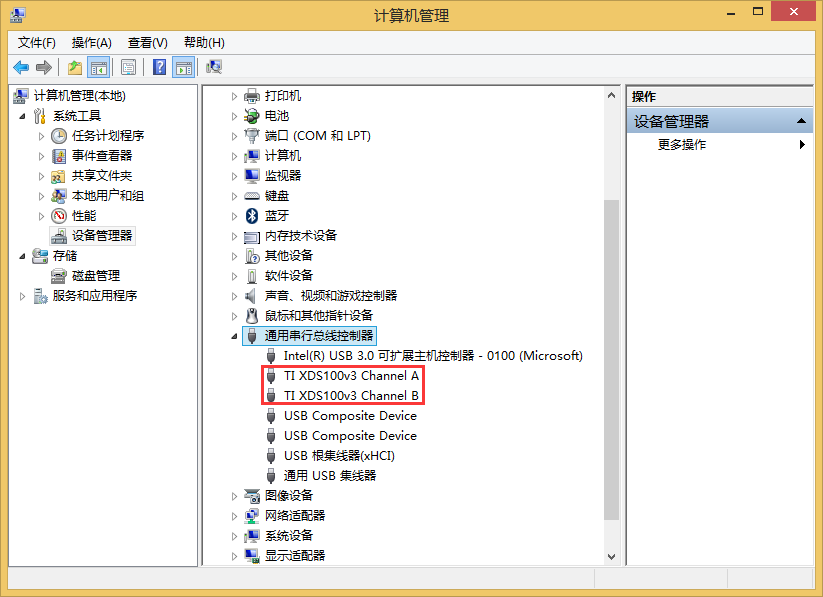Select 本地用户和组 in the left tree

(x=108, y=195)
